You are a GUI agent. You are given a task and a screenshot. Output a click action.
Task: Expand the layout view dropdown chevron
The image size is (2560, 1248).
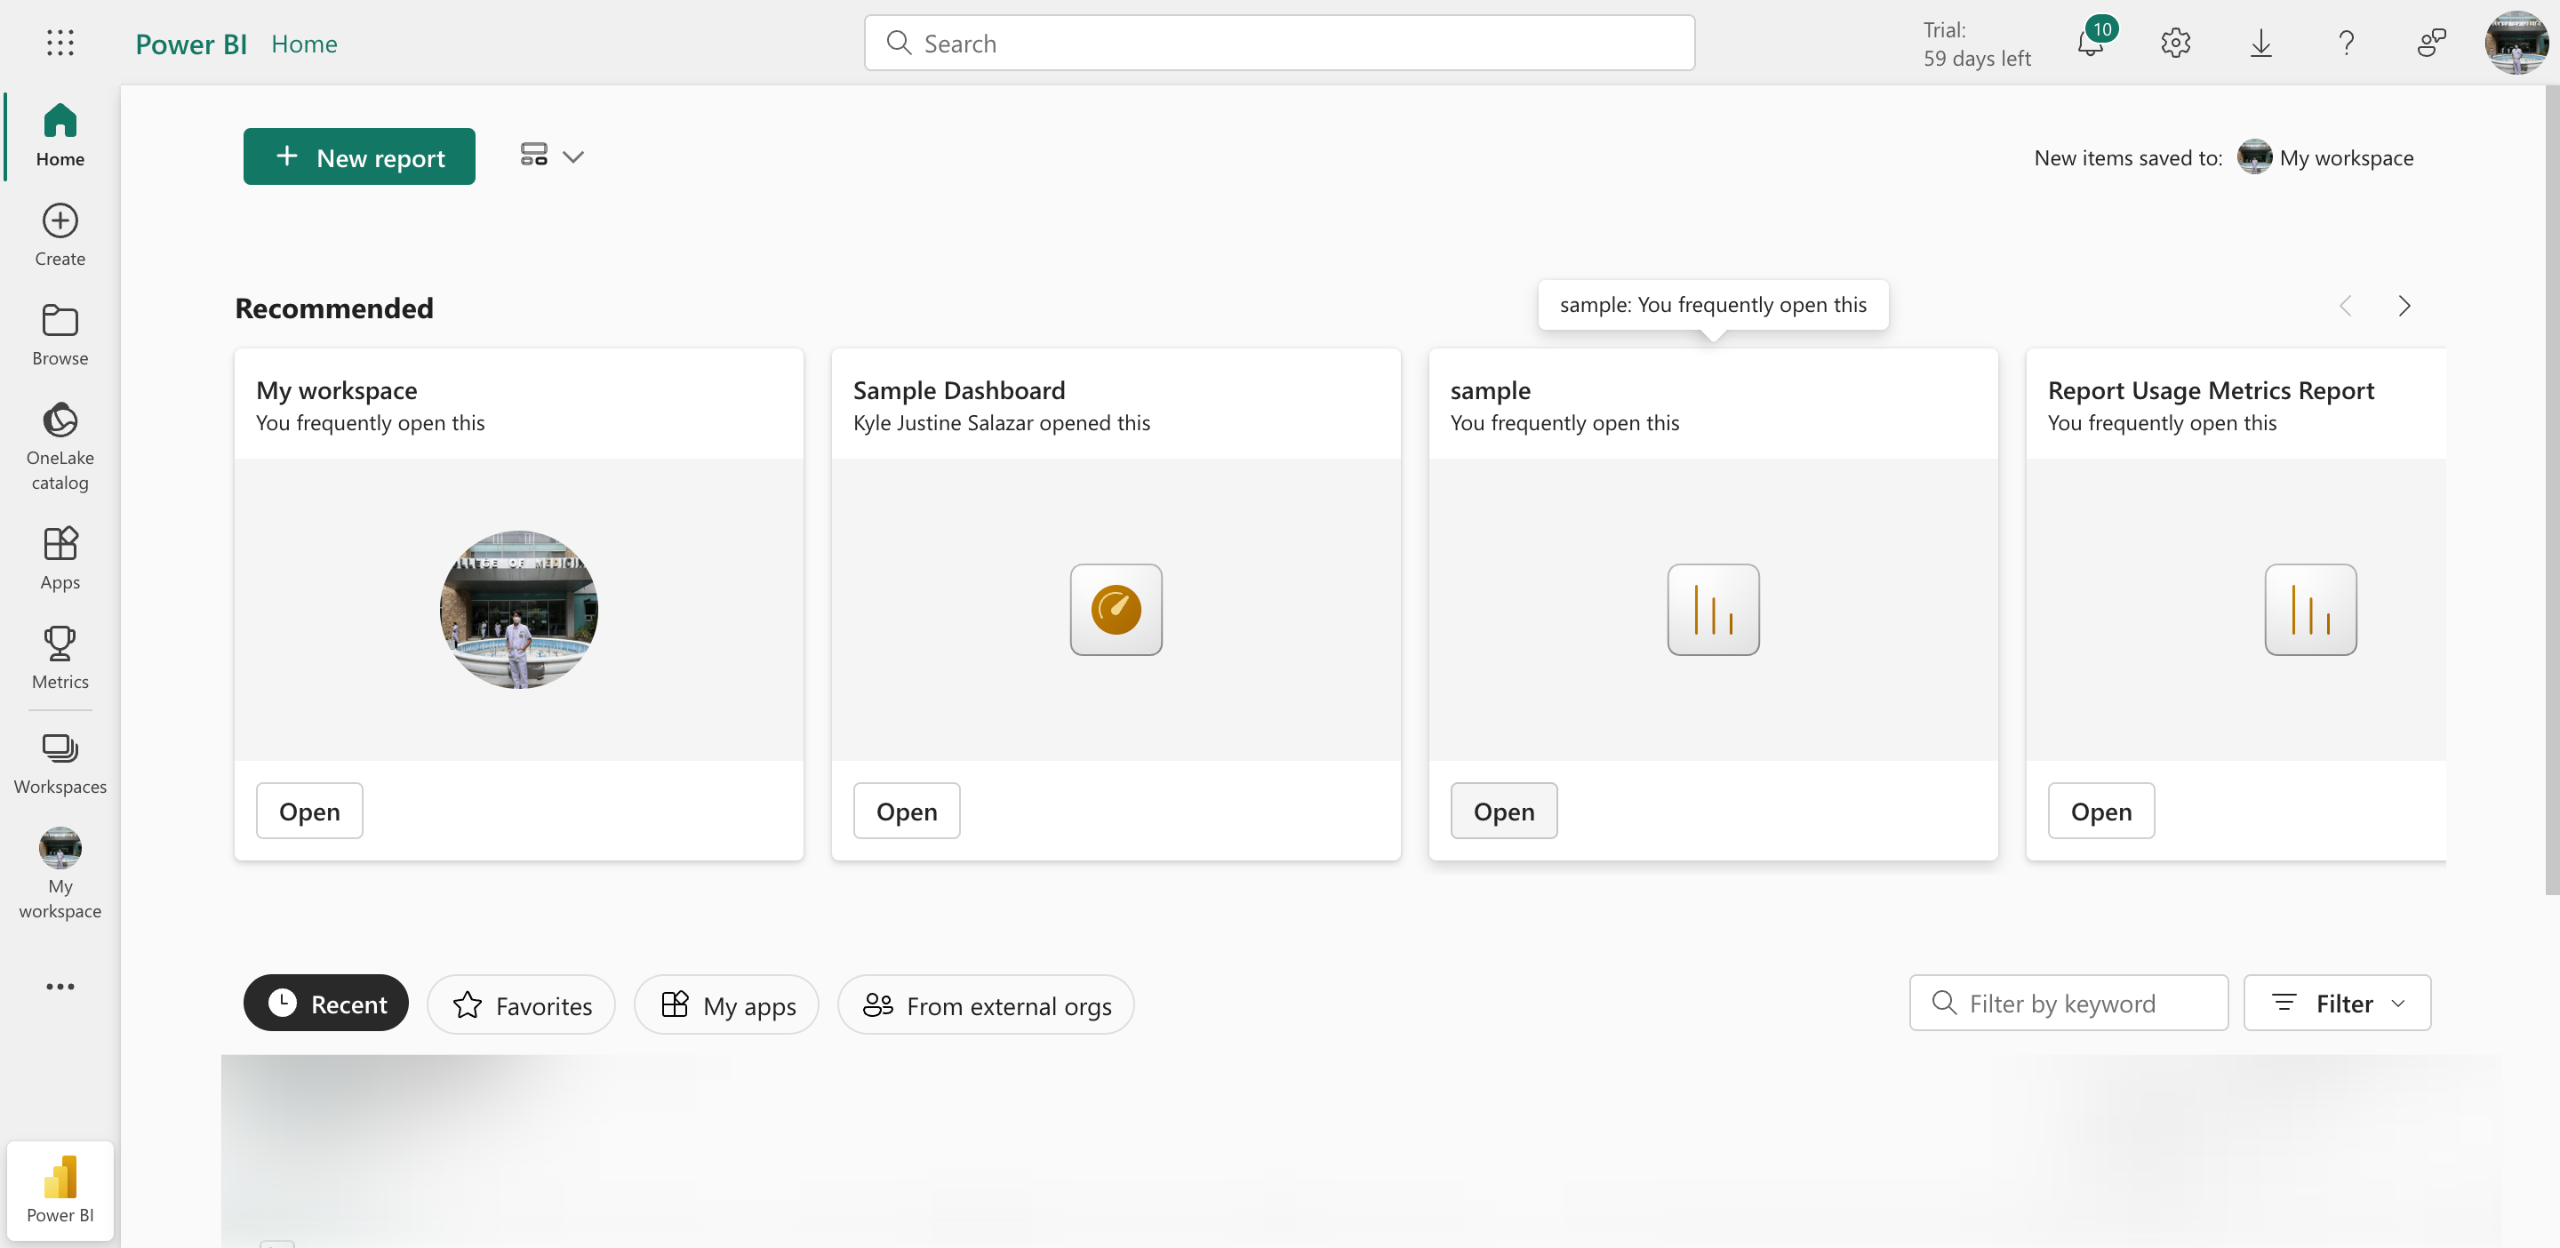click(x=573, y=157)
